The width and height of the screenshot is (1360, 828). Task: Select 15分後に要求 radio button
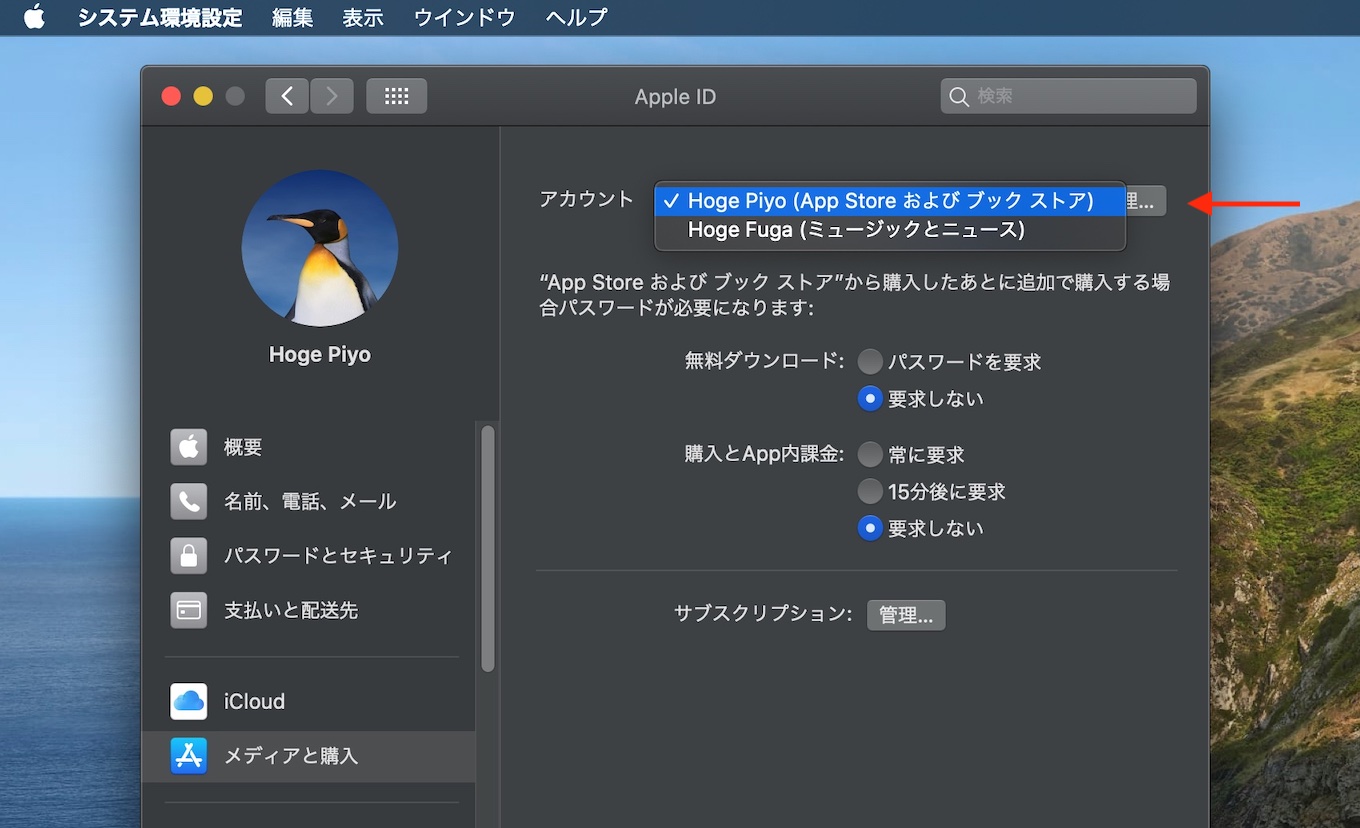click(x=870, y=491)
